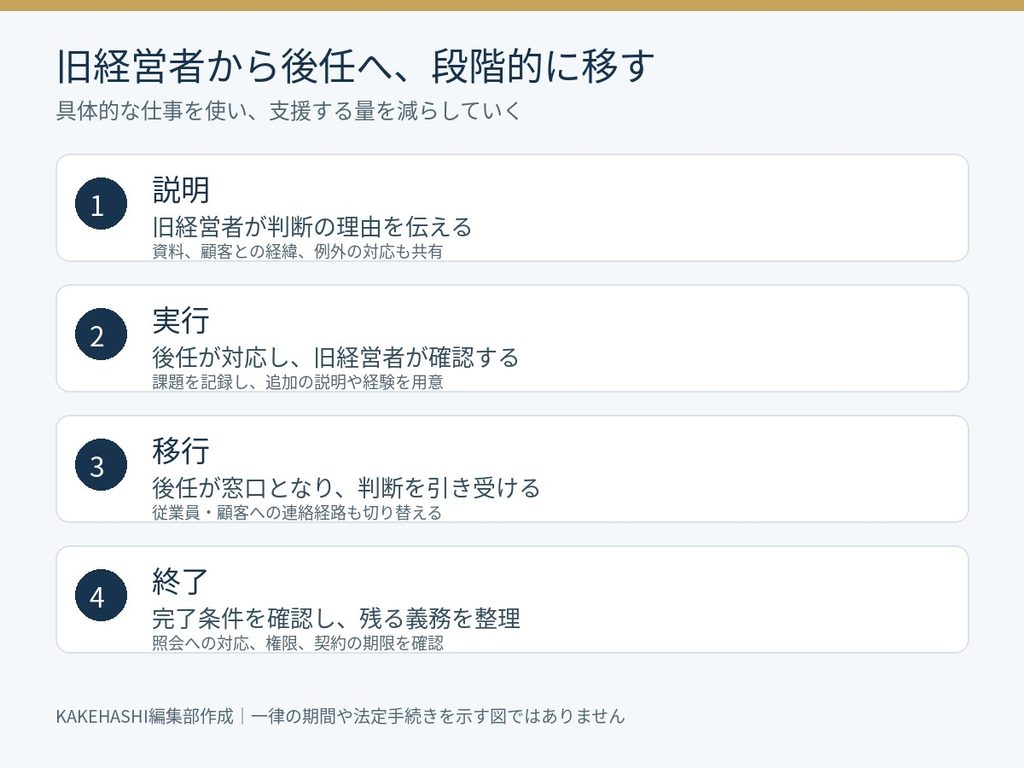Click the line 後任が対応し、旧経営者が確認する
Image resolution: width=1024 pixels, height=768 pixels.
coord(336,358)
